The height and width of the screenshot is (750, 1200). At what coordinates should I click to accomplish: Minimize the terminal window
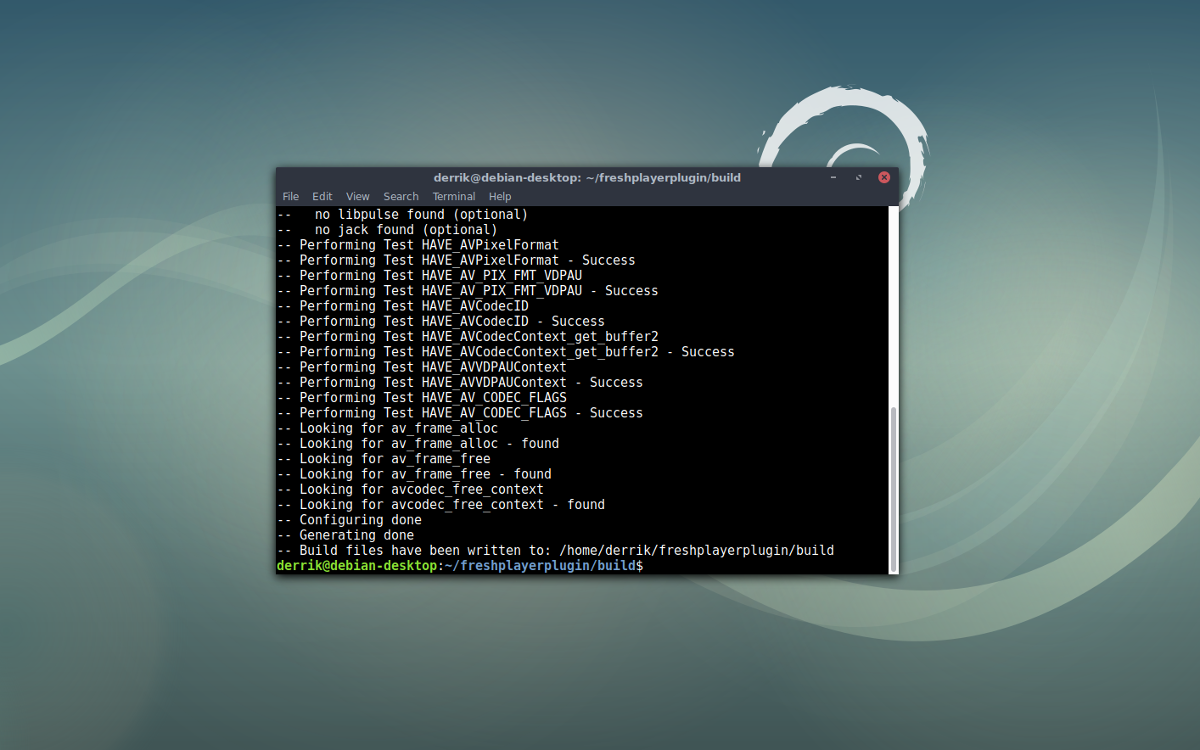click(833, 177)
